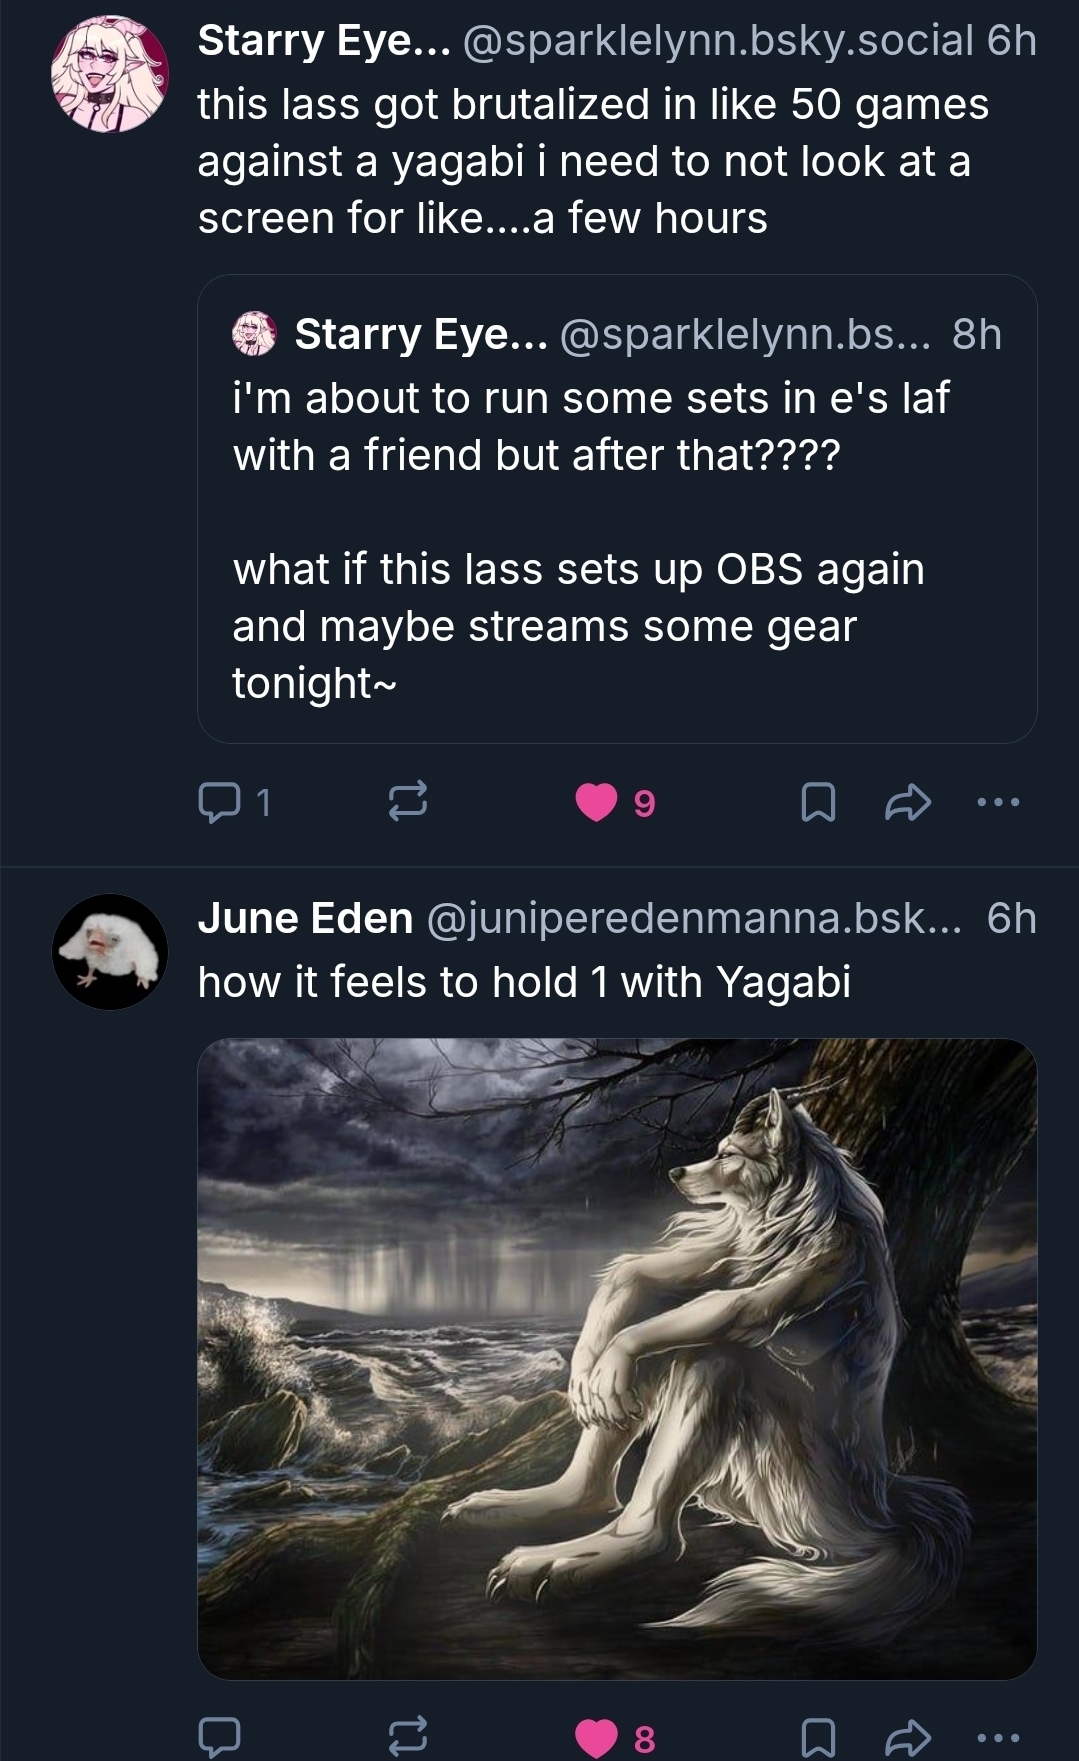1079x1761 pixels.
Task: Open more options on Starry Eye's post
Action: coord(999,802)
